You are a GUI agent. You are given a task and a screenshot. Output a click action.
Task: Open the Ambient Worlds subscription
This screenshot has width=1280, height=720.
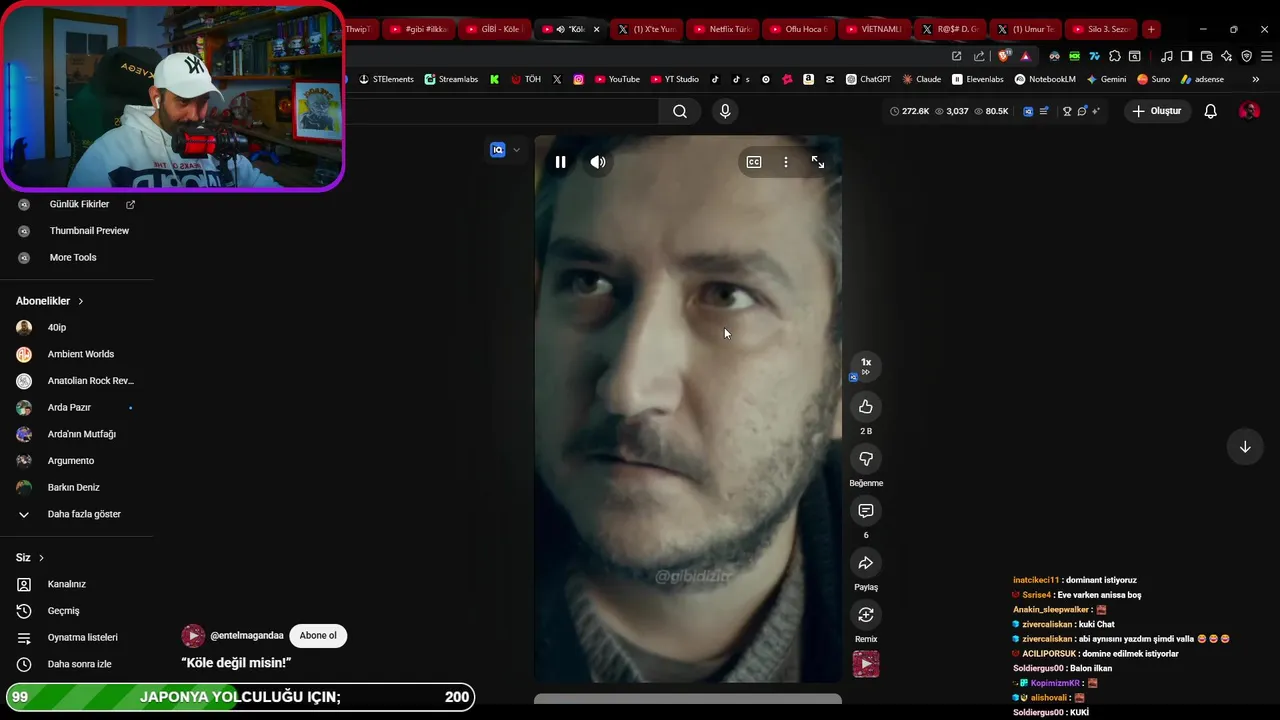pos(80,354)
